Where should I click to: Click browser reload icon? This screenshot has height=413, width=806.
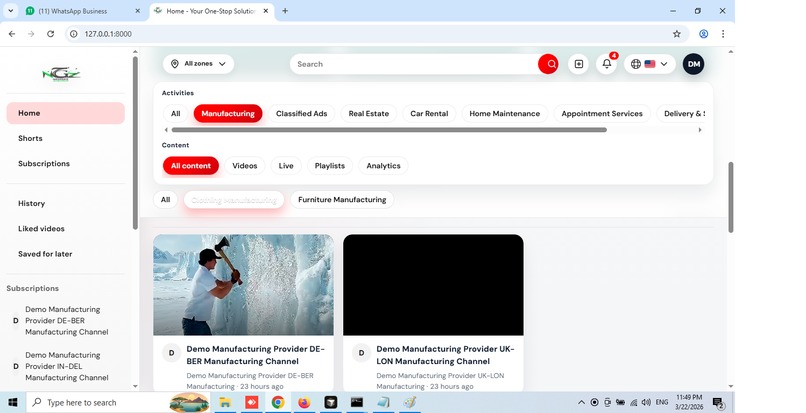tap(50, 34)
